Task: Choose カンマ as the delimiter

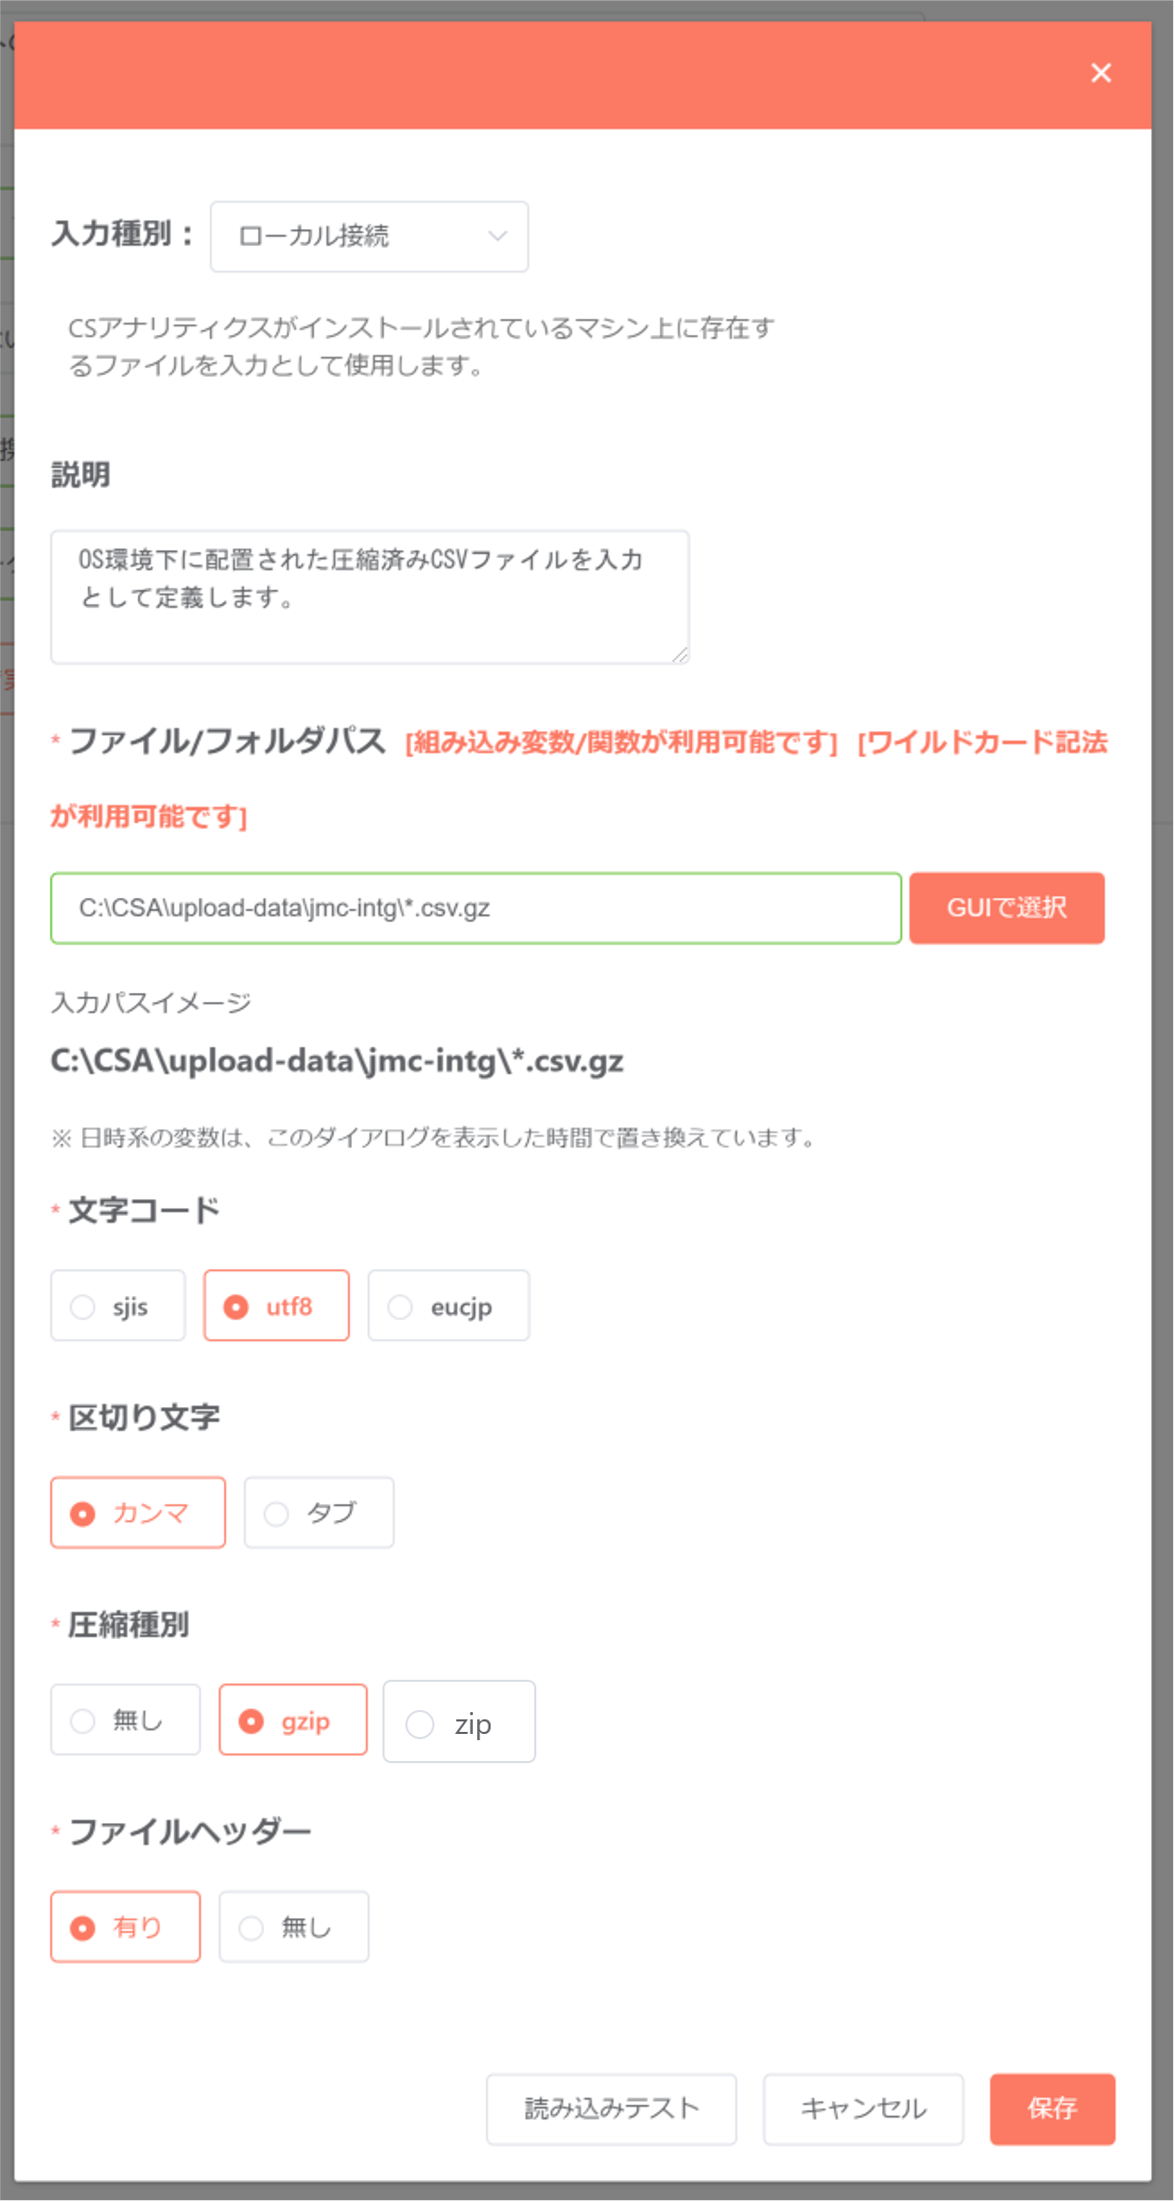Action: coord(138,1513)
